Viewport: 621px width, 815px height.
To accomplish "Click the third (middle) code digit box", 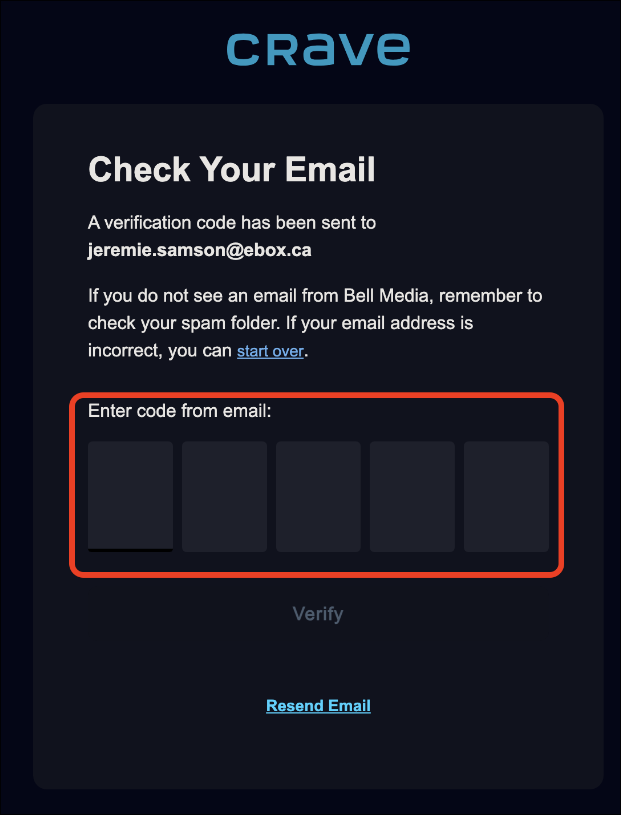I will pos(318,496).
